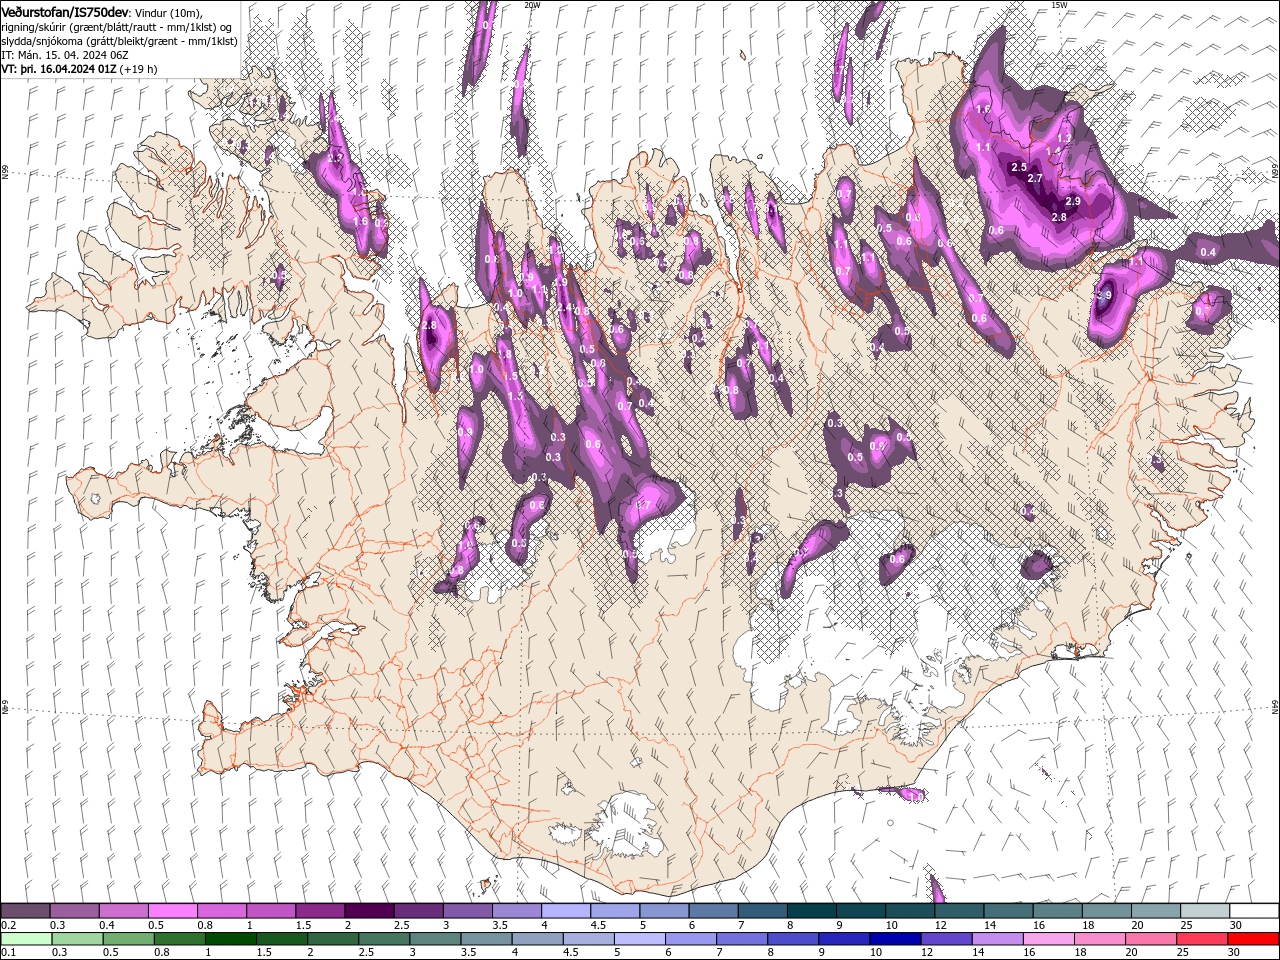Pick the pale green 0.1 rain swatch
The width and height of the screenshot is (1280, 960).
tap(26, 939)
